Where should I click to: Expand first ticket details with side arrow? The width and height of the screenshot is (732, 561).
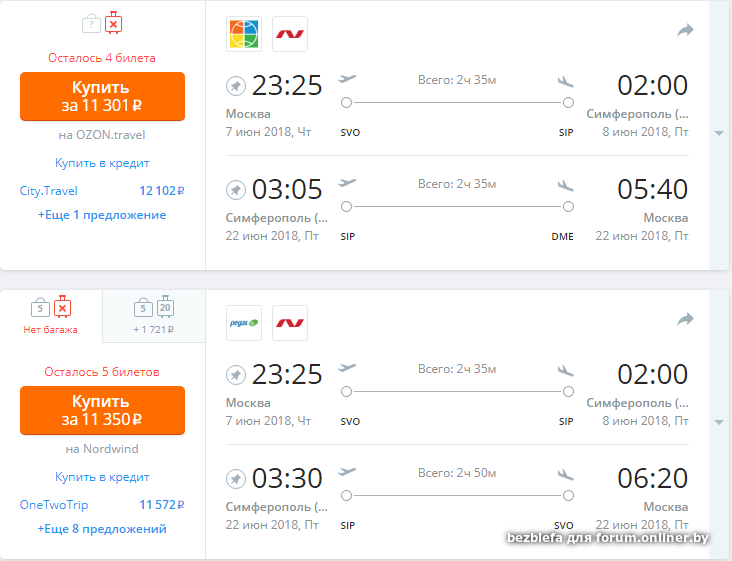(x=719, y=134)
